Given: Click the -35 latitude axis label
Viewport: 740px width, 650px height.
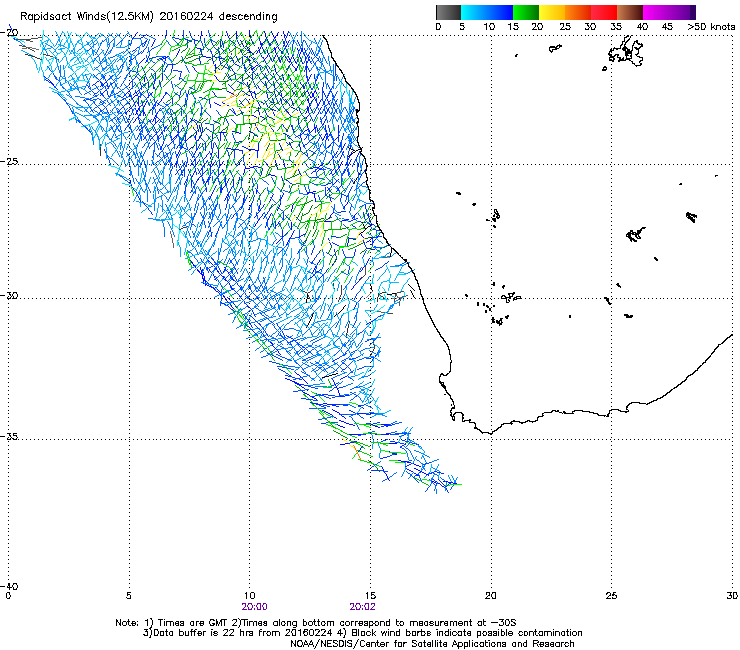Looking at the screenshot, I should (x=10, y=436).
